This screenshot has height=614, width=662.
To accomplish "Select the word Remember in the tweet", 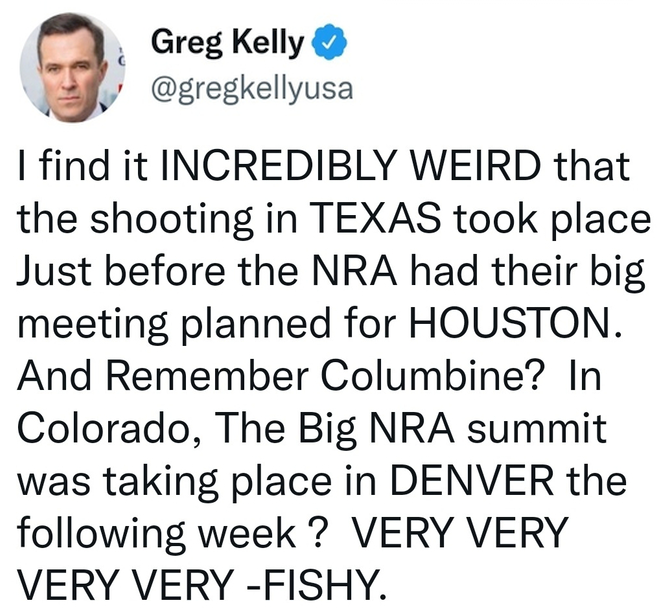I will 207,375.
